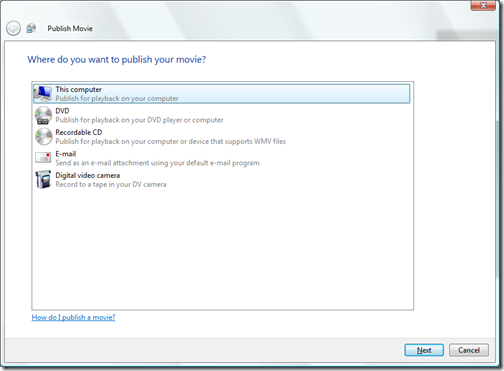Click description mentioning WMV files

click(x=171, y=141)
